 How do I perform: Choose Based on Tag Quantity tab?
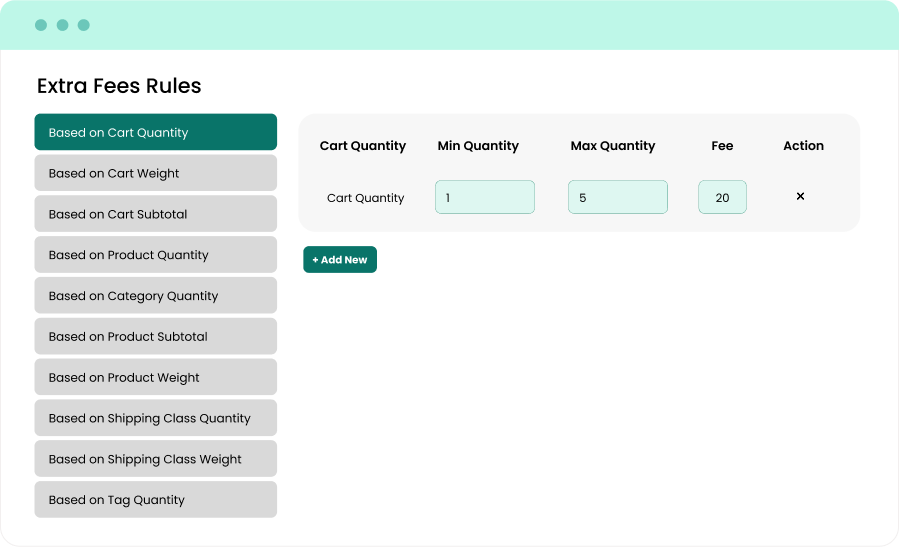(x=155, y=500)
